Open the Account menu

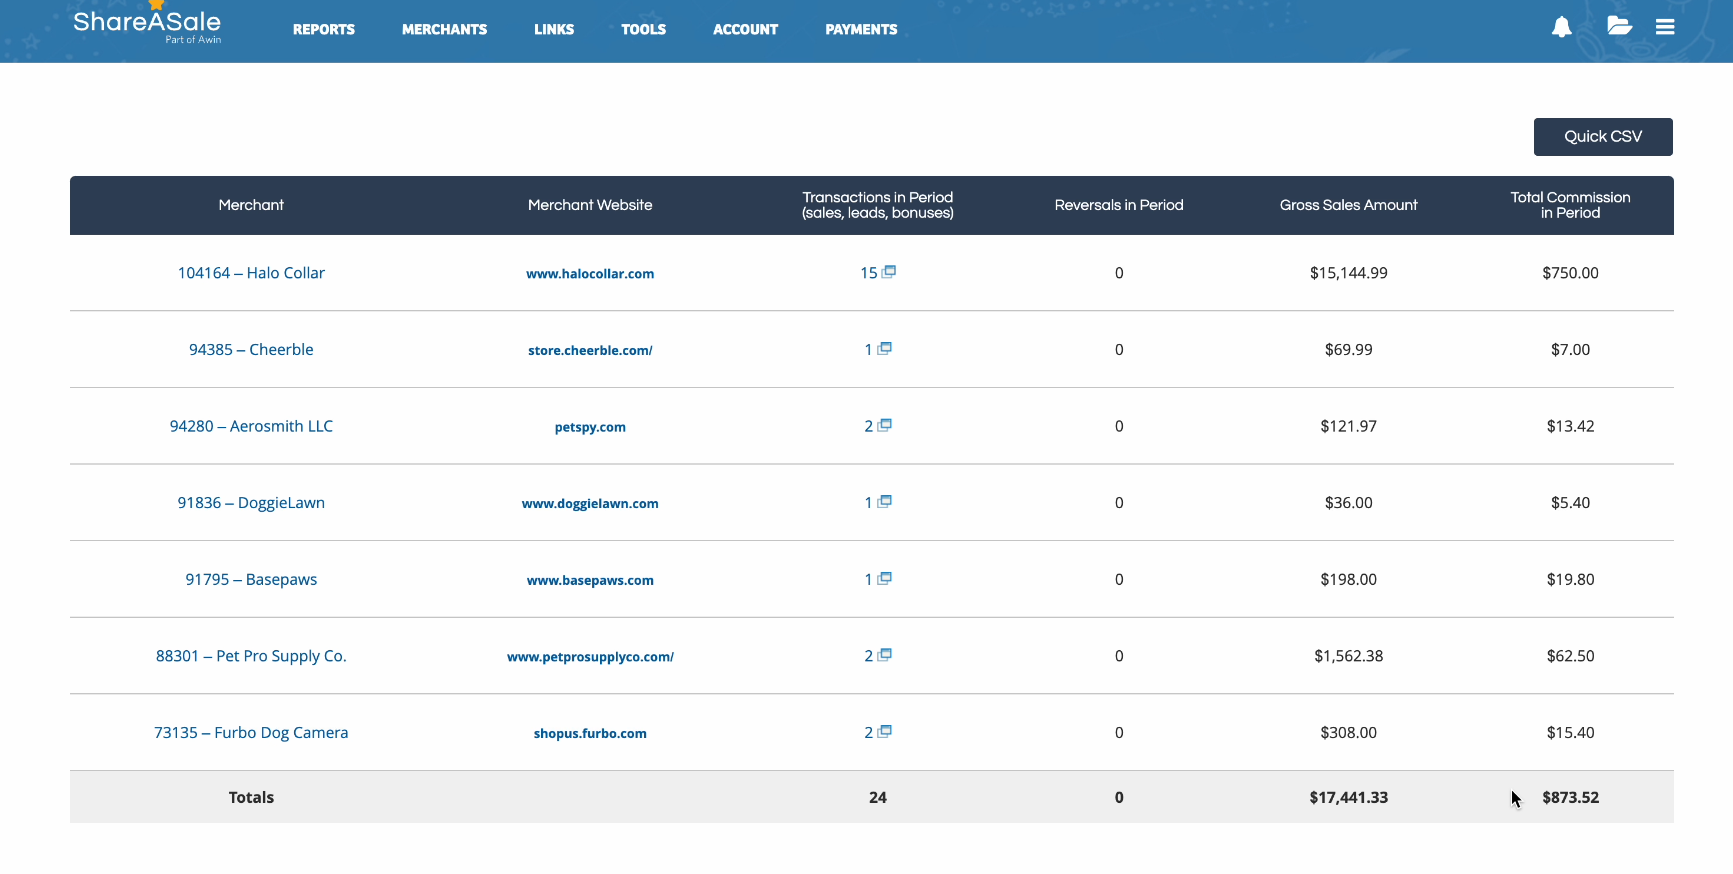point(746,30)
